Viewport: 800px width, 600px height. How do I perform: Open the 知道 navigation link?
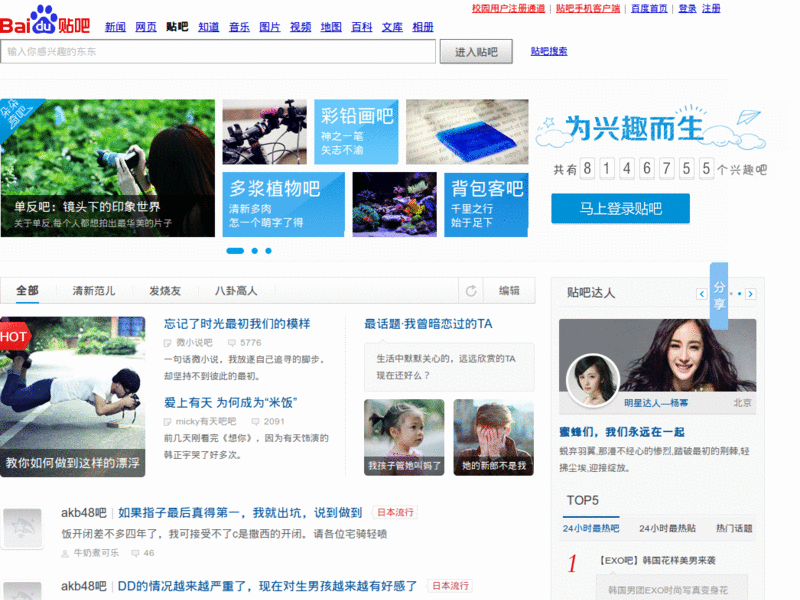(209, 27)
